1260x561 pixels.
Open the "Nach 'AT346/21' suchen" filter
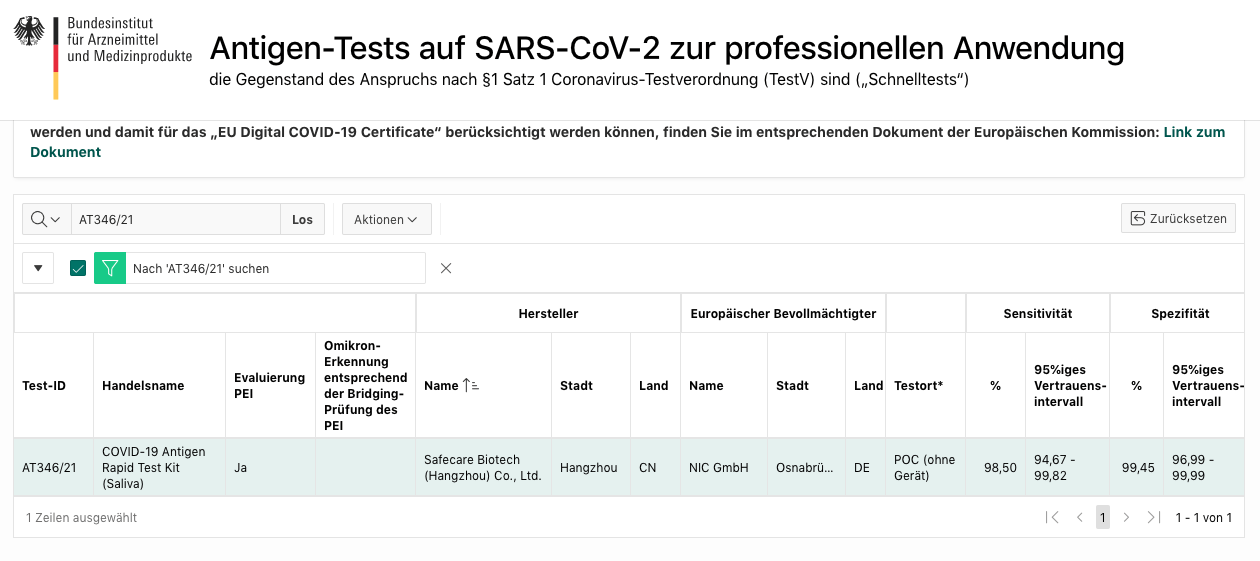click(x=275, y=268)
